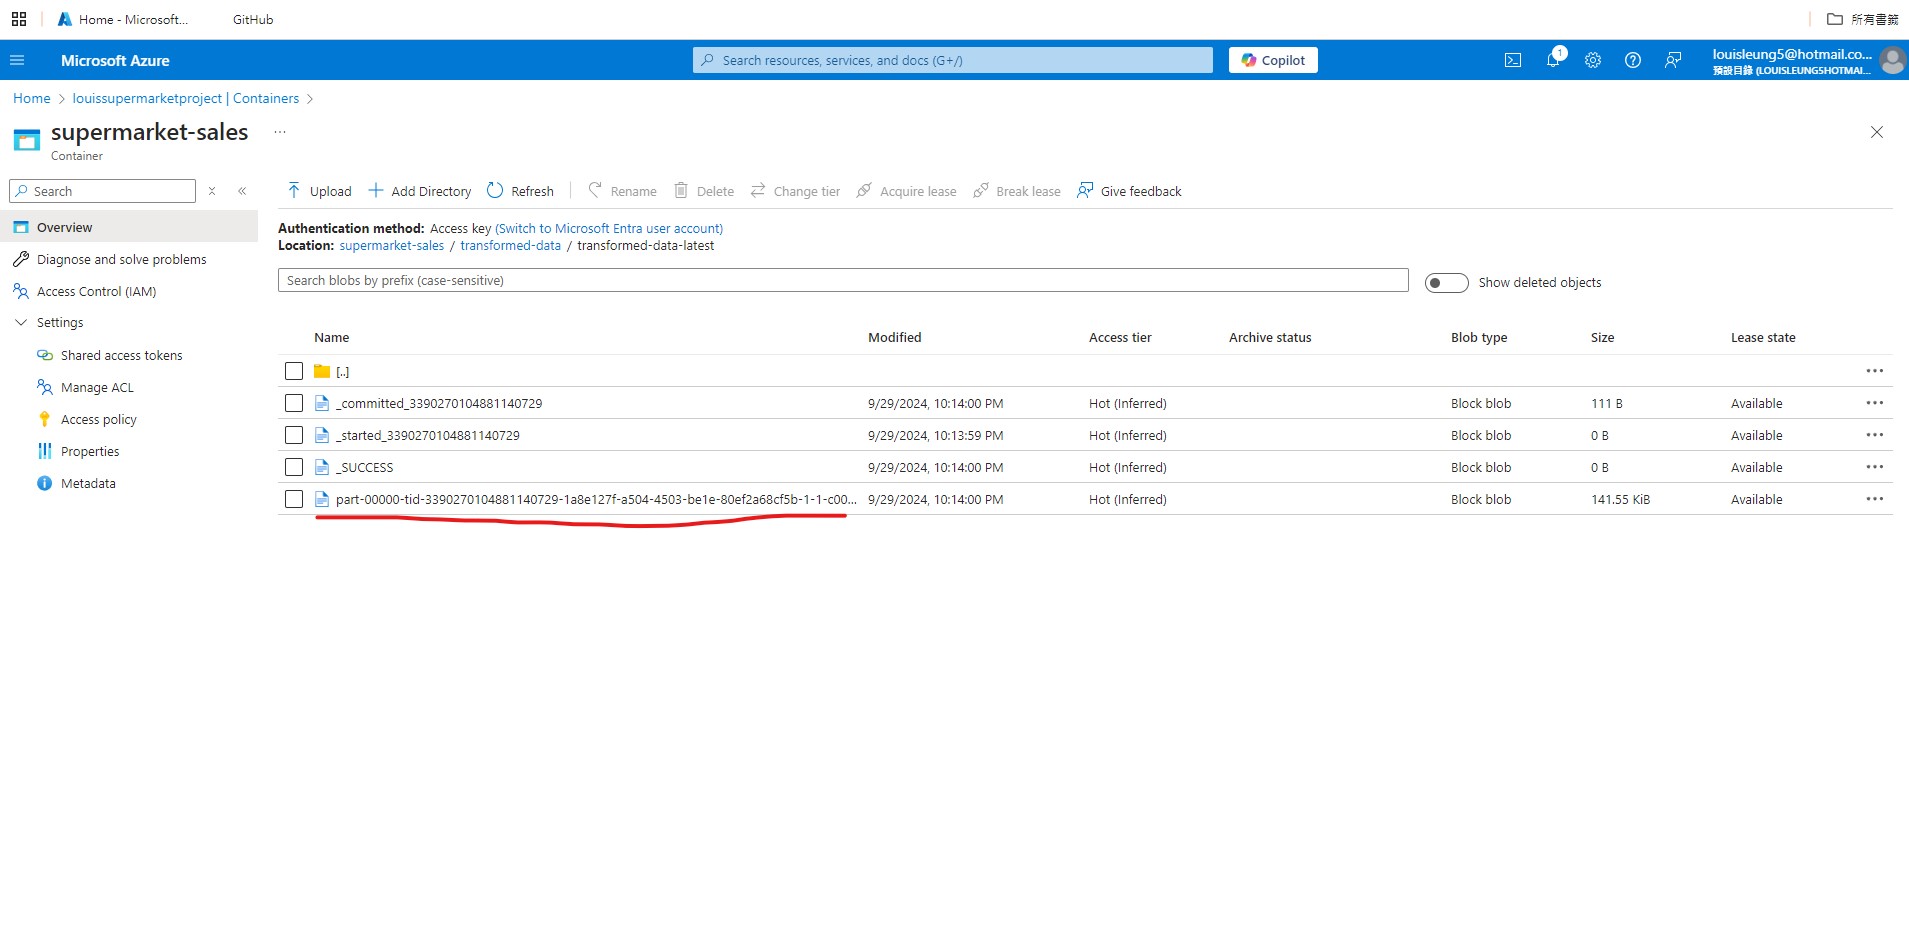1909x948 pixels.
Task: Open the Change tier tool
Action: tap(794, 190)
